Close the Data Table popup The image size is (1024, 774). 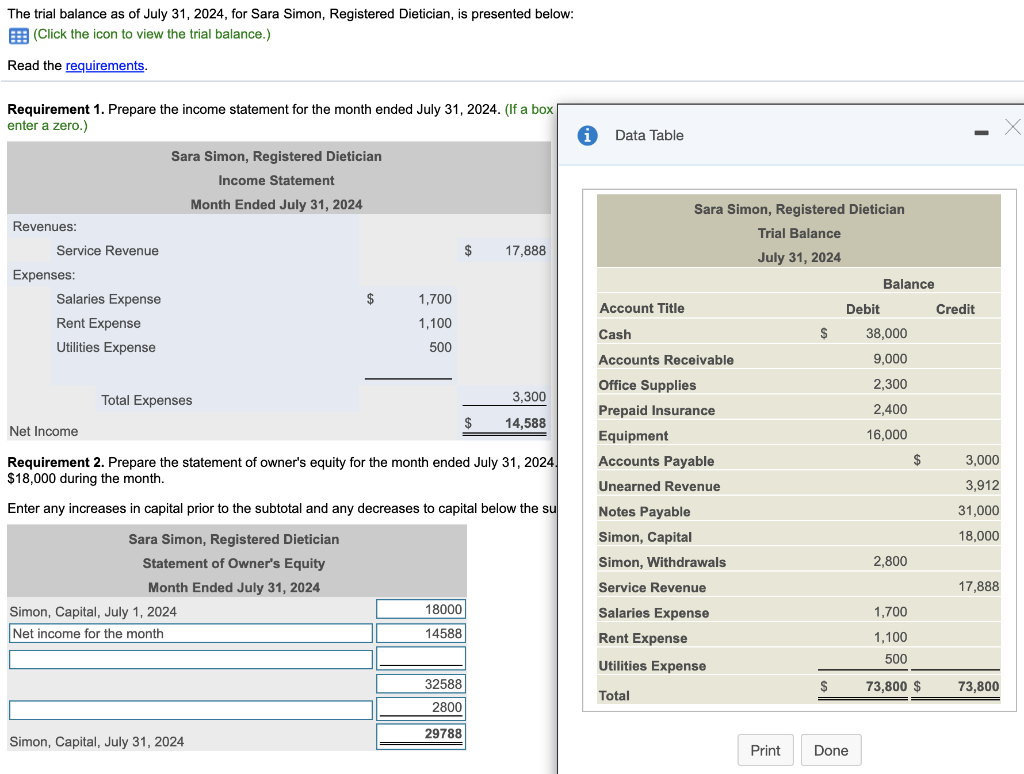(1012, 126)
